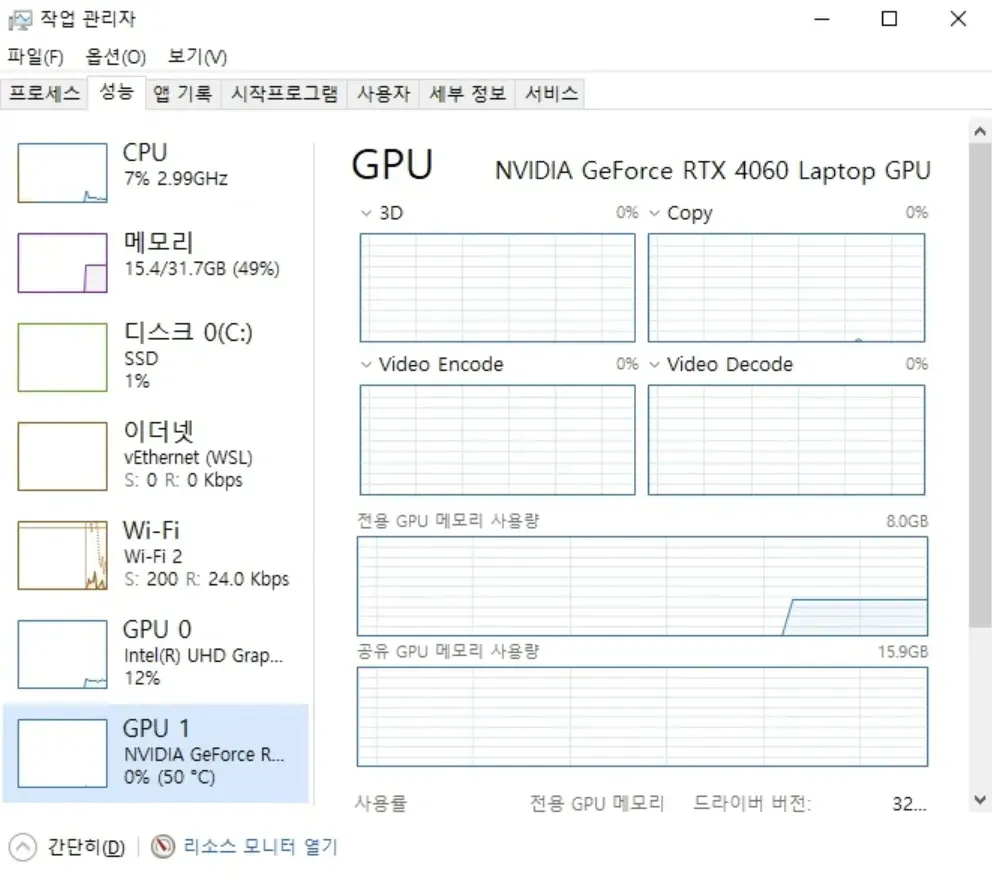Click the 3D engine usage graph
The height and width of the screenshot is (882, 992).
click(497, 288)
